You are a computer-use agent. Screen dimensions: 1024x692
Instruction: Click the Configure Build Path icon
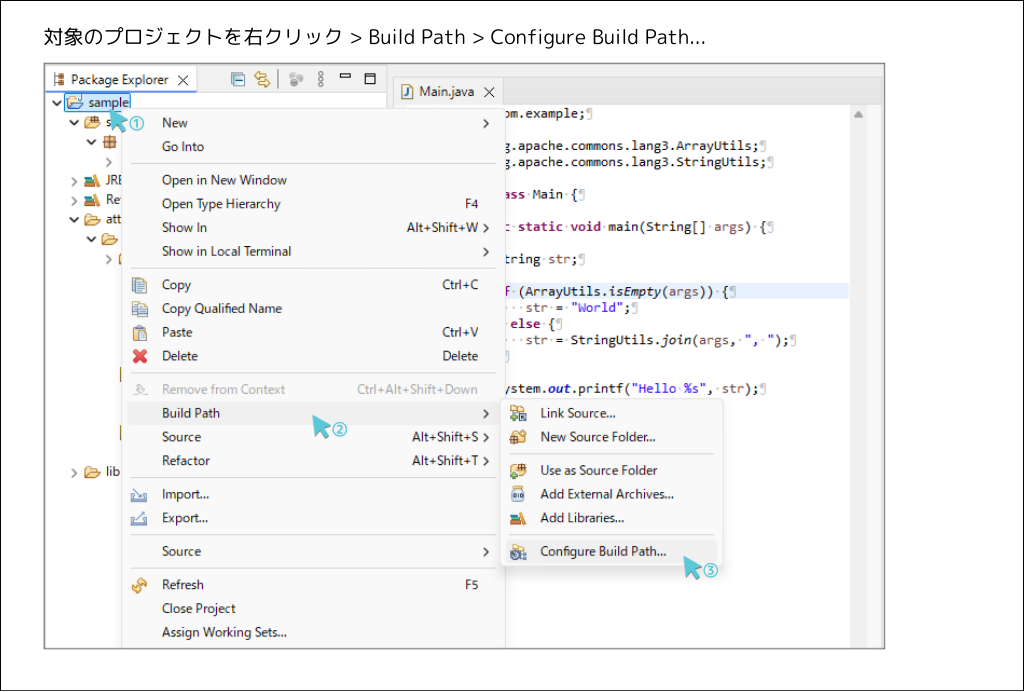519,552
